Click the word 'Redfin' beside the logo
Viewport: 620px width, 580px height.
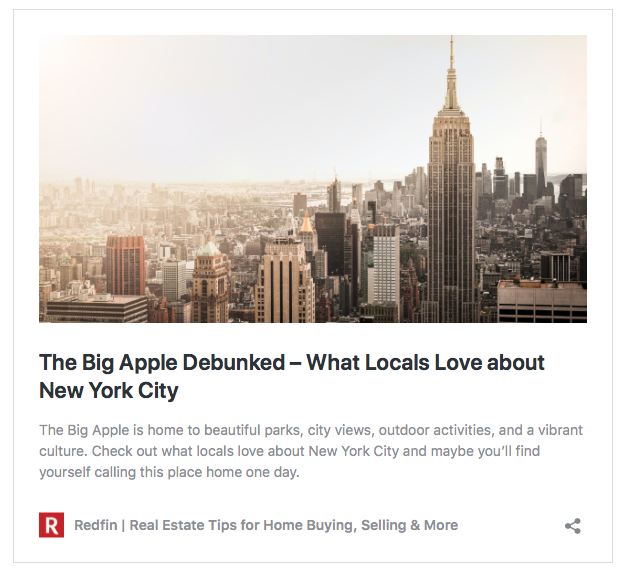96,525
